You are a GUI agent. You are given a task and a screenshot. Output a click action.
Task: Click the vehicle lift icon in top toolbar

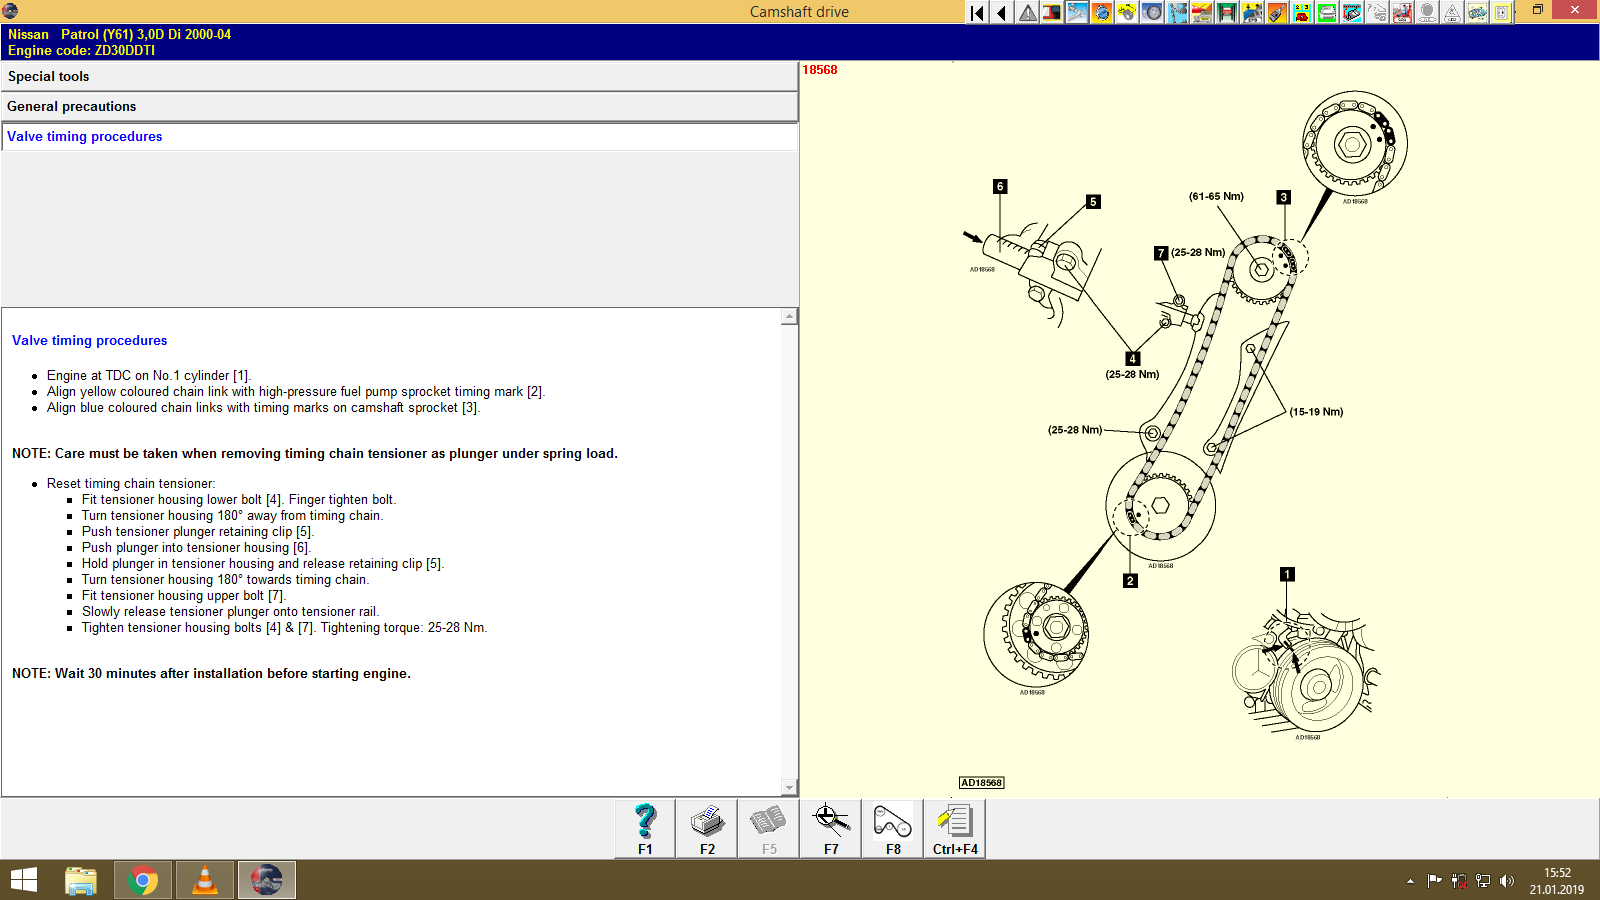point(1226,13)
